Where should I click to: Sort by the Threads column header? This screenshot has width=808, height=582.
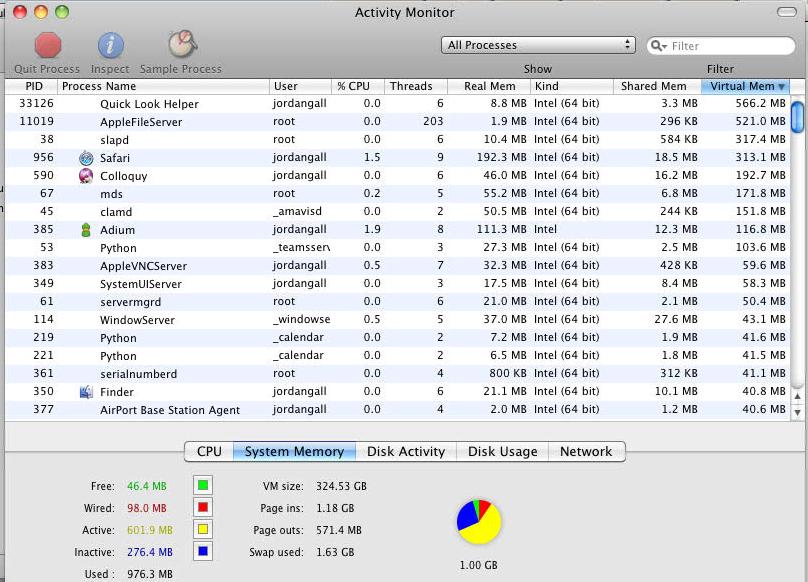coord(416,86)
